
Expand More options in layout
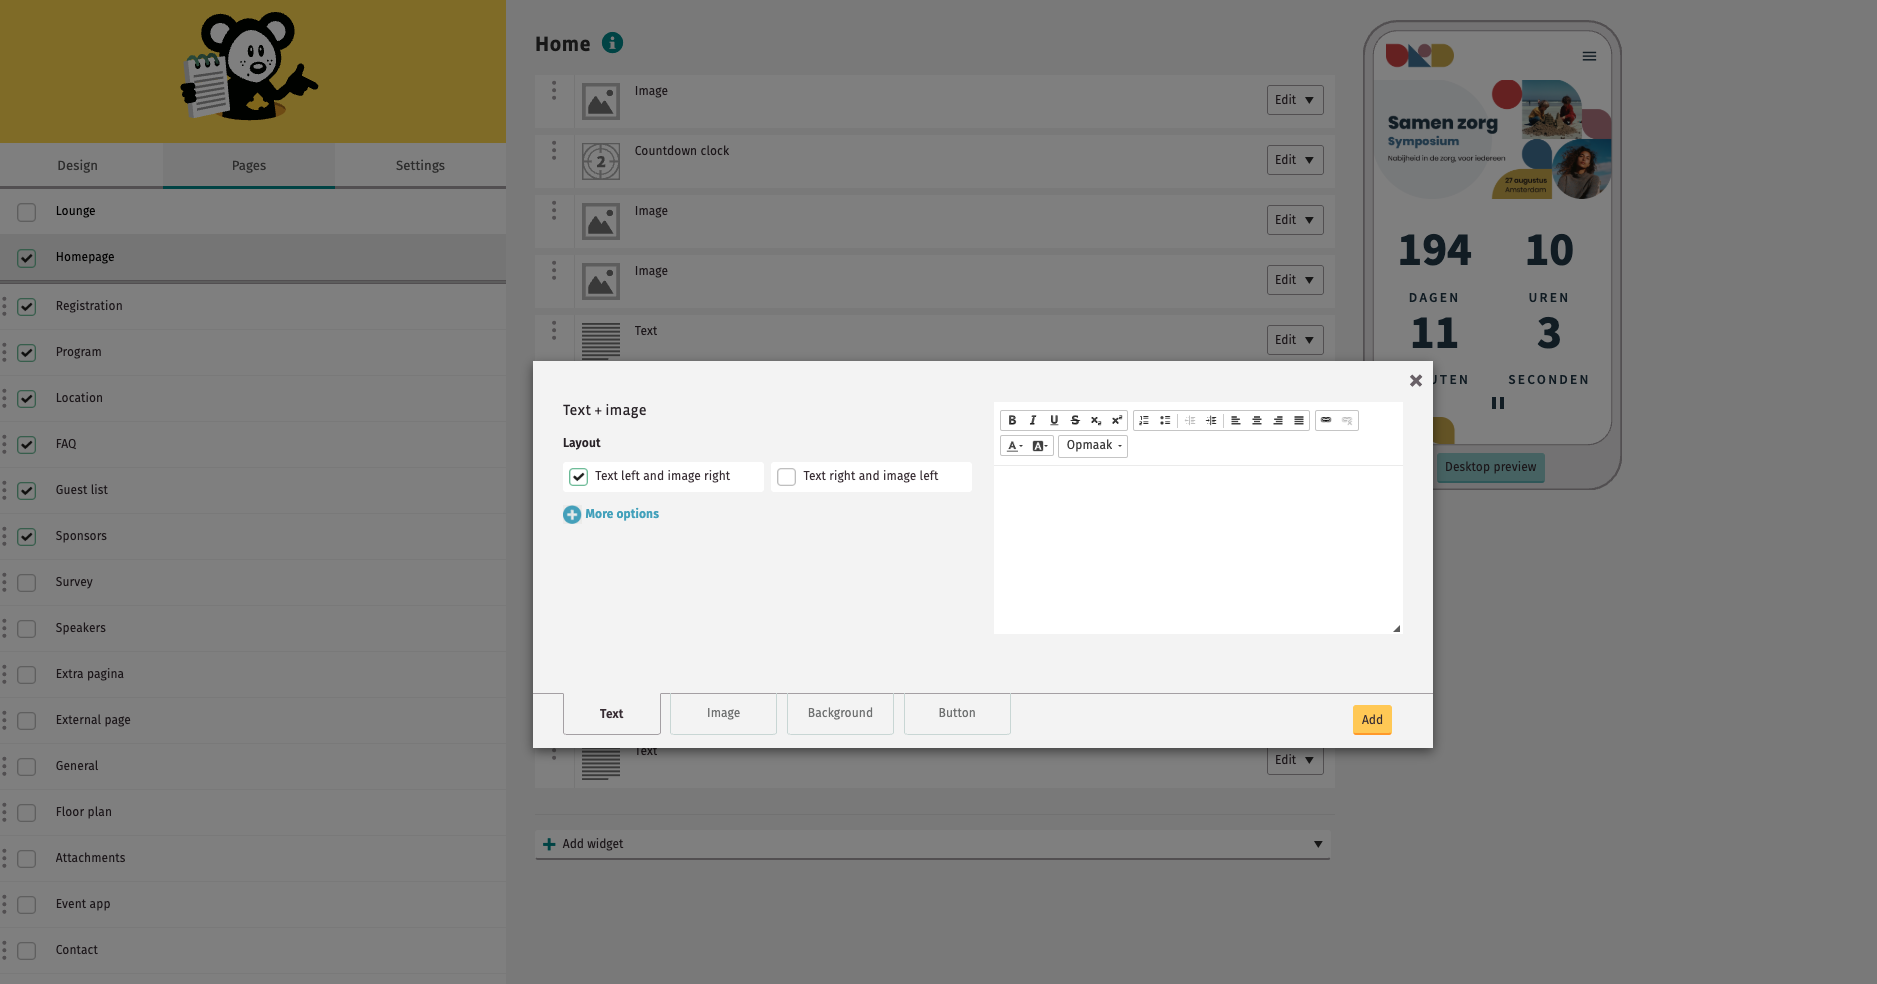612,514
